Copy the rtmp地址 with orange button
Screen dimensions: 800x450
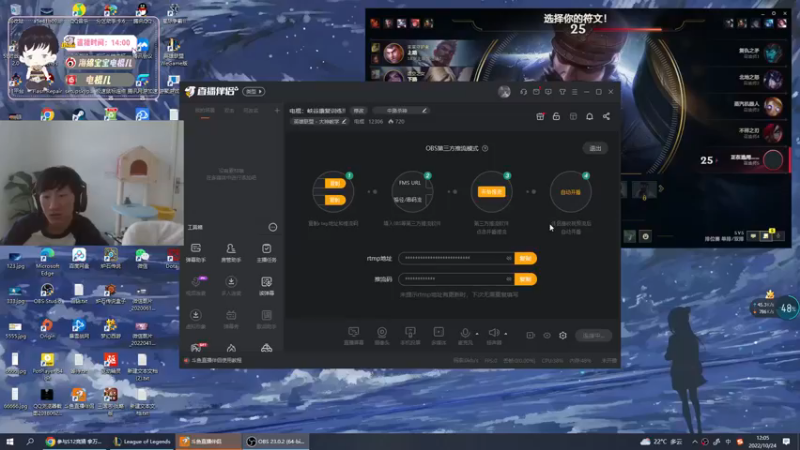pyautogui.click(x=526, y=258)
